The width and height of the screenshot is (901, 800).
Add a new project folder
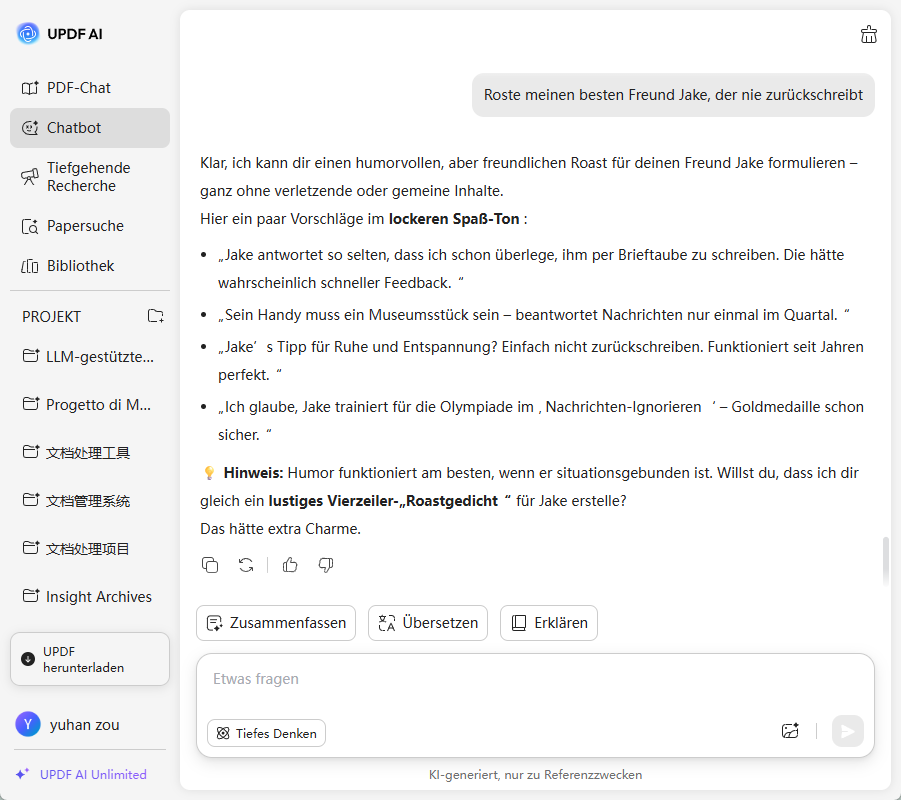[155, 316]
